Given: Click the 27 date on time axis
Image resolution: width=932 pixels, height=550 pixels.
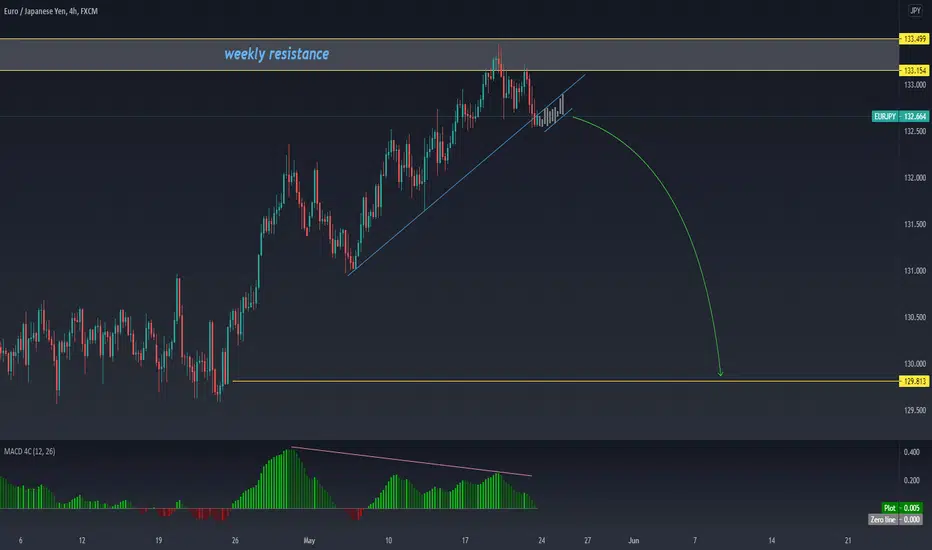Looking at the screenshot, I should [x=587, y=540].
